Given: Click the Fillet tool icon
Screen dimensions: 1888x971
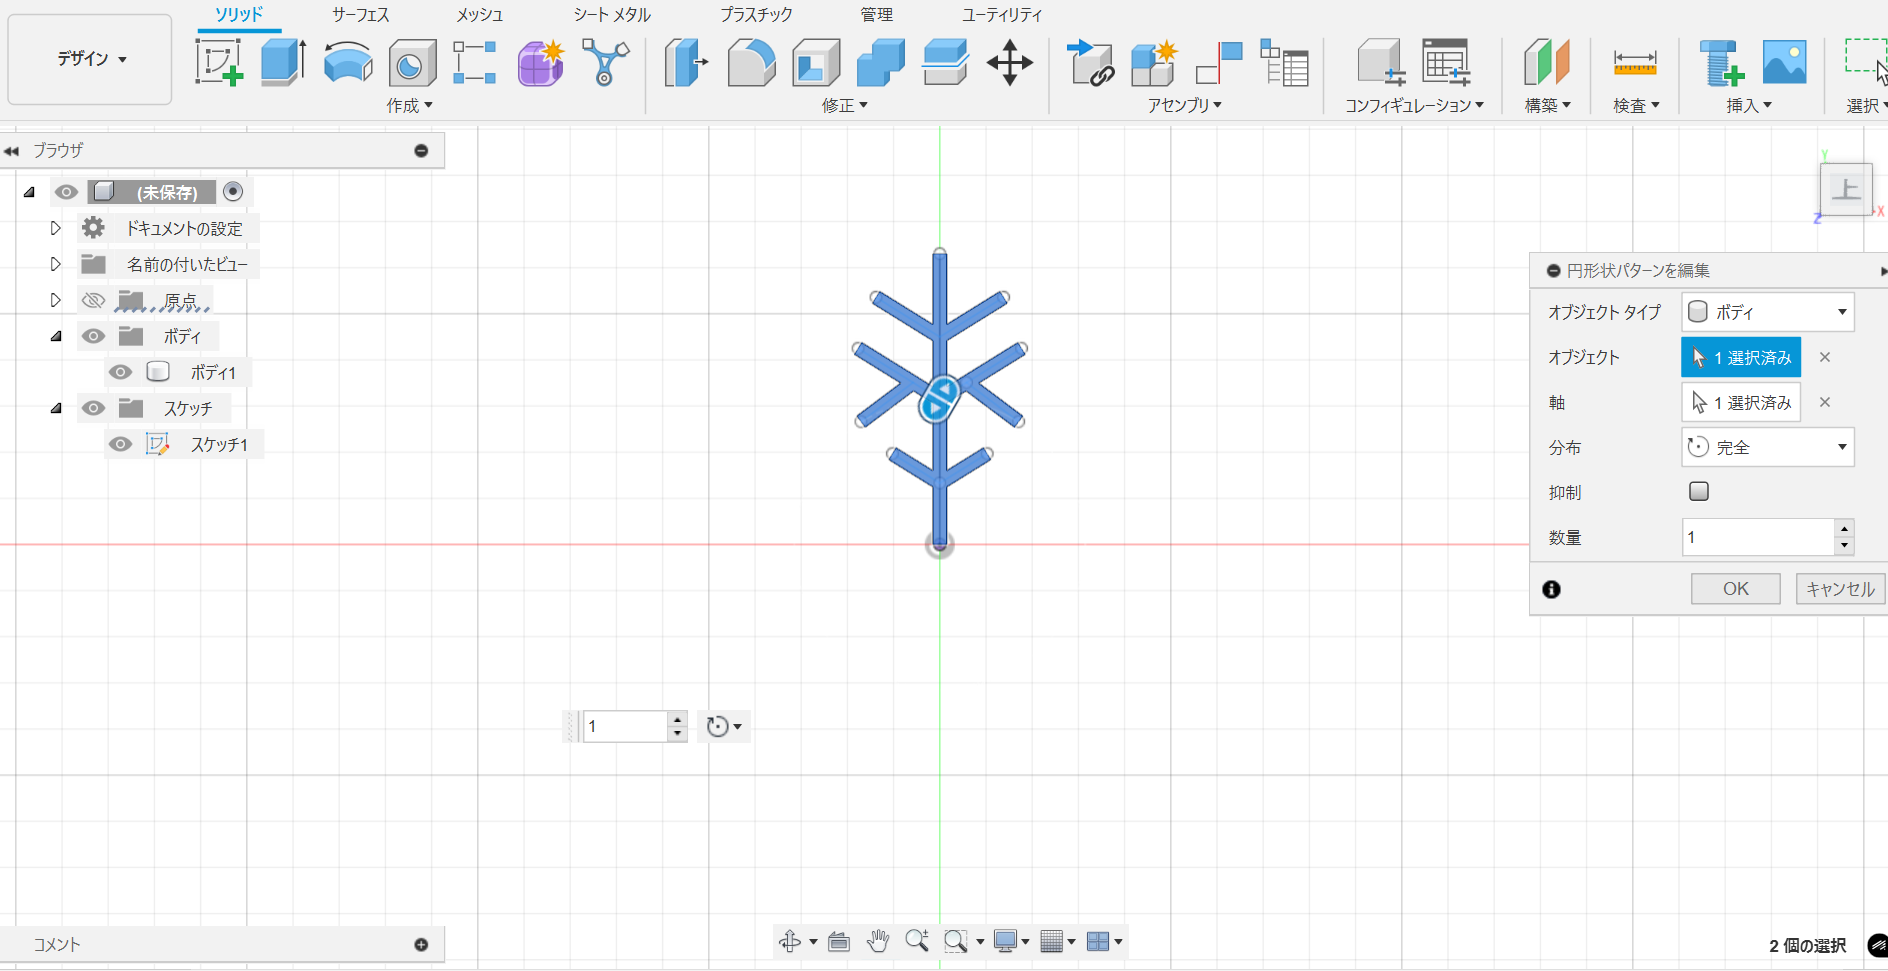Looking at the screenshot, I should click(751, 62).
